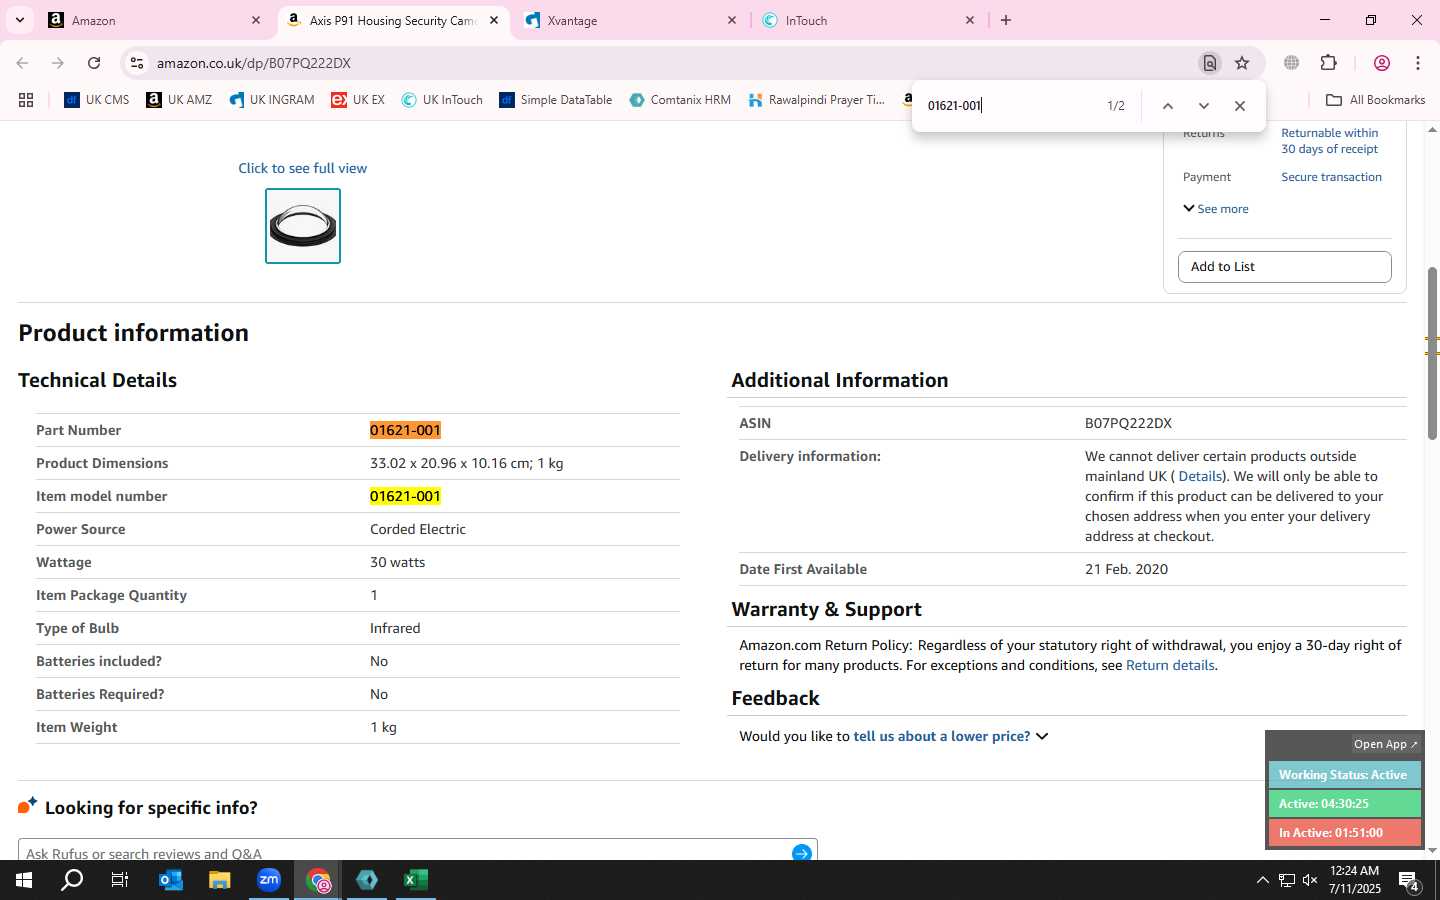
Task: Open the Apps grid in bookmarks bar
Action: point(26,100)
